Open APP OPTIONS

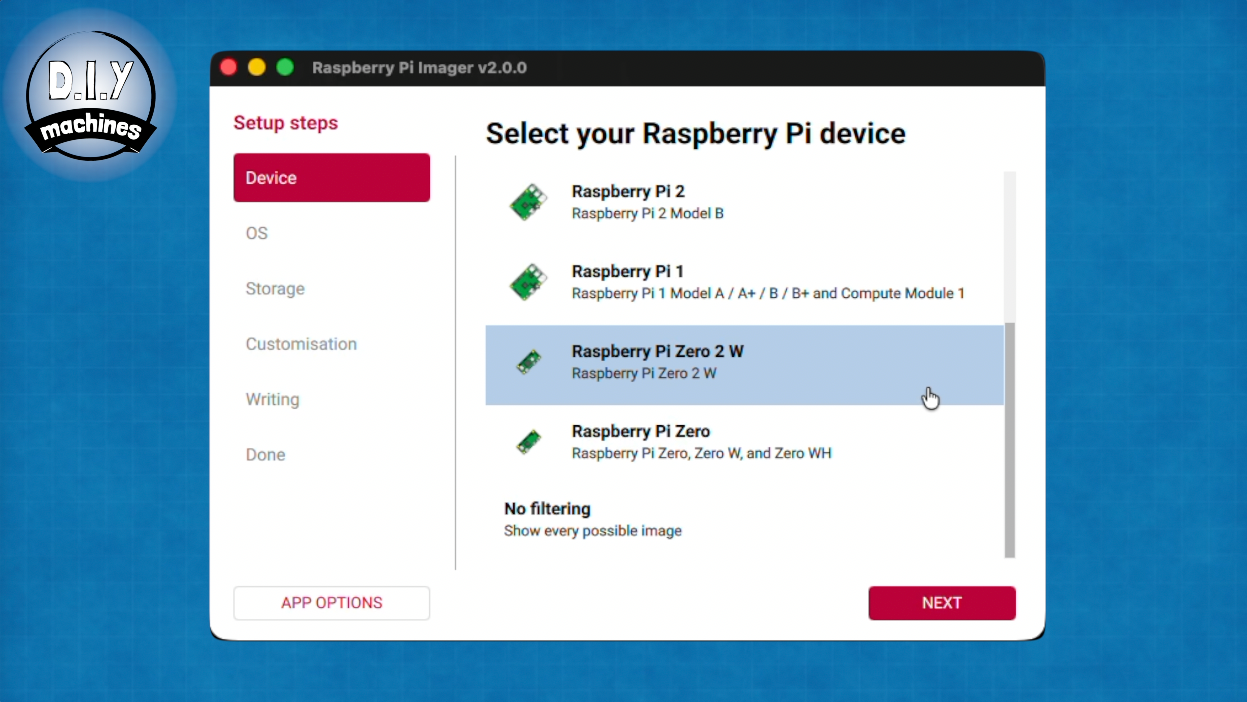[331, 603]
